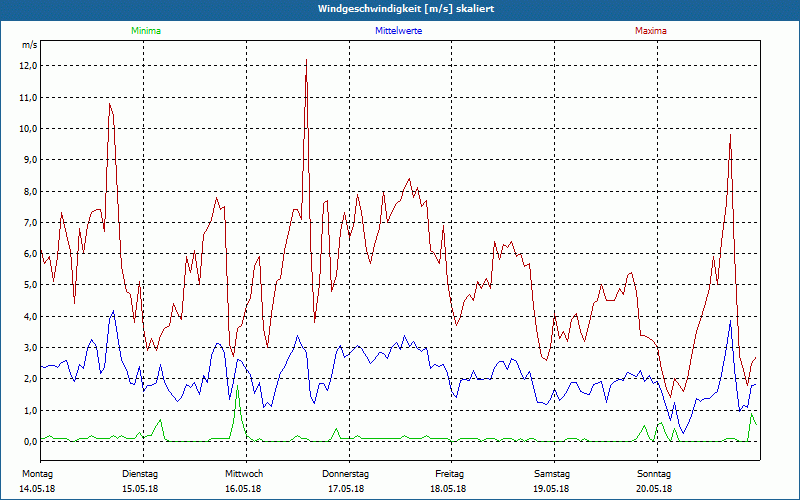Click the '6,0' y-axis label
This screenshot has width=800, height=500.
click(x=30, y=254)
